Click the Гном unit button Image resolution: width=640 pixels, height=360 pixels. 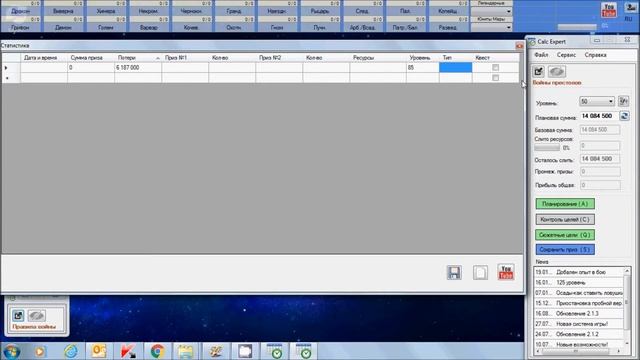click(x=277, y=27)
